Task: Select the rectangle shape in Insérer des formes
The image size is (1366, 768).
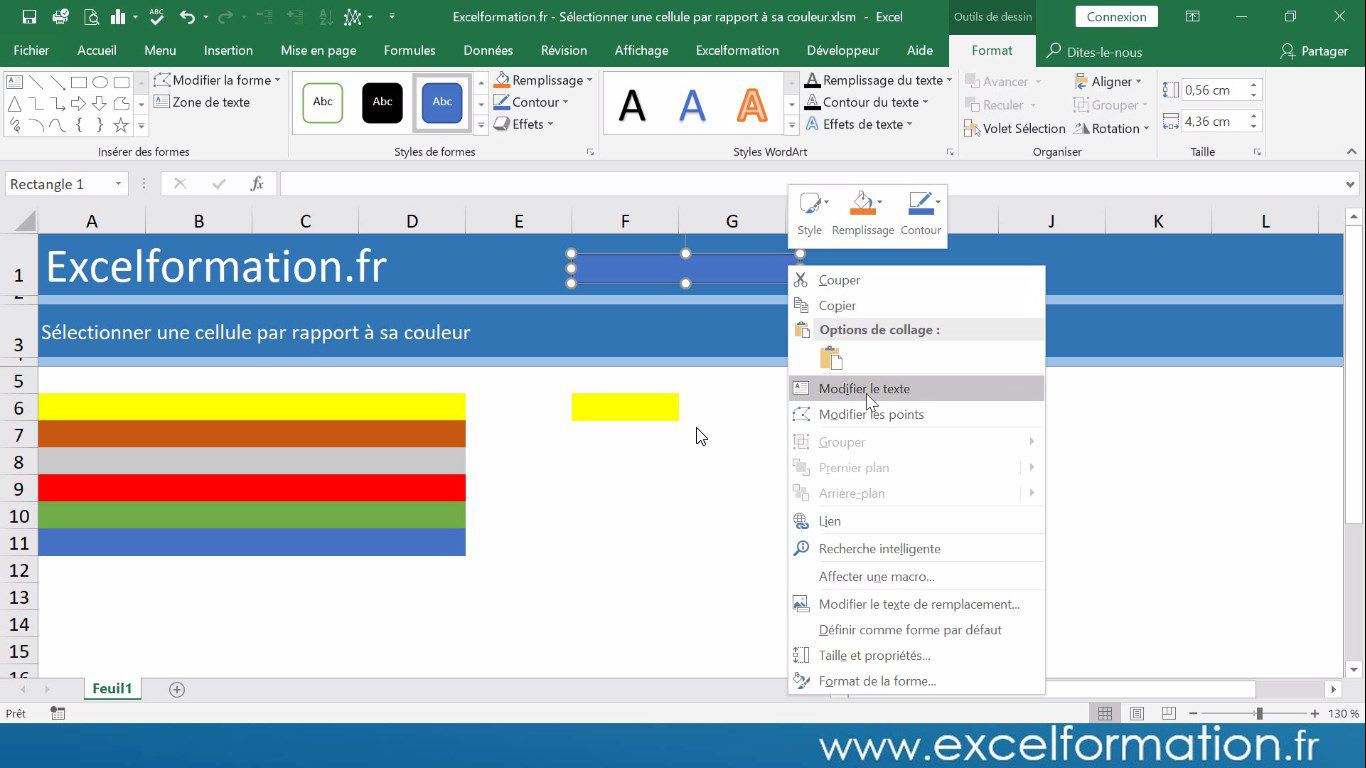Action: [x=79, y=82]
